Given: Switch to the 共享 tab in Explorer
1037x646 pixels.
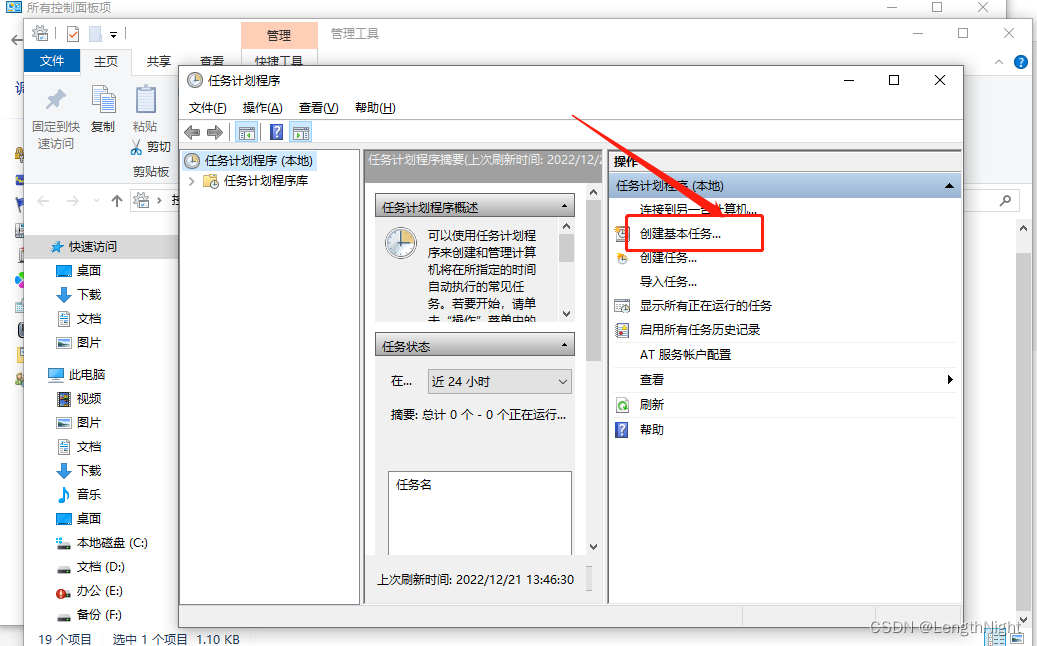Looking at the screenshot, I should tap(157, 60).
